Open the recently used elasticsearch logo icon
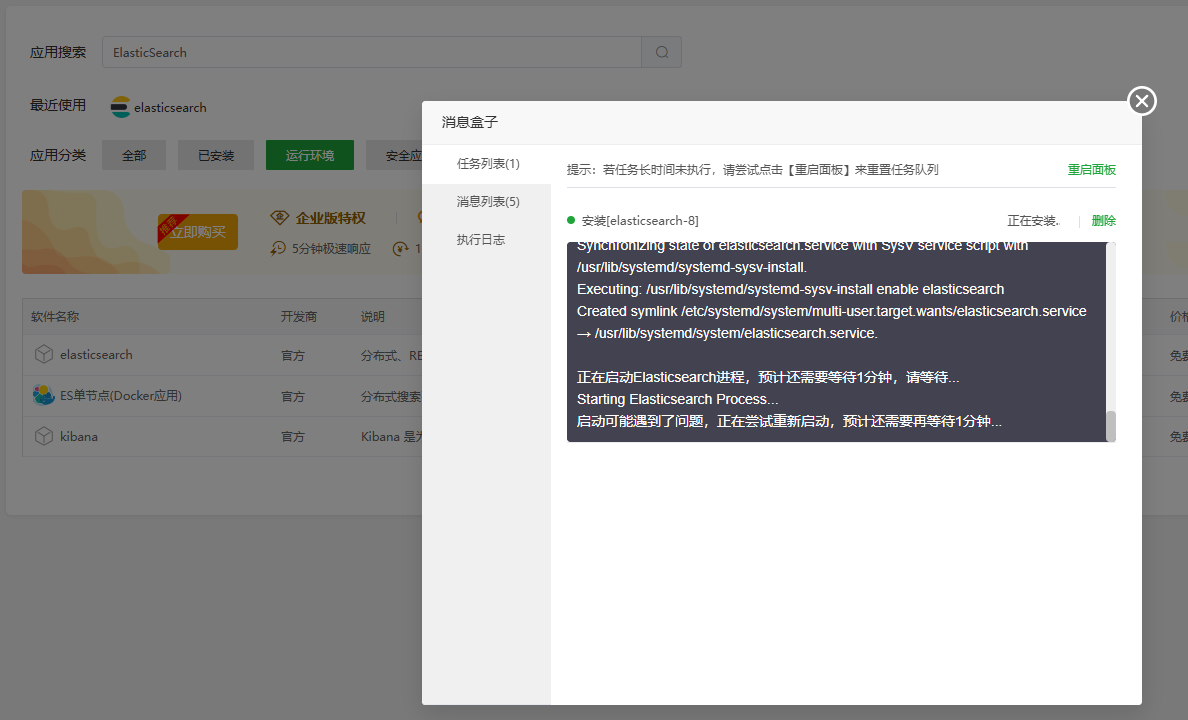Image resolution: width=1188 pixels, height=720 pixels. pos(120,108)
